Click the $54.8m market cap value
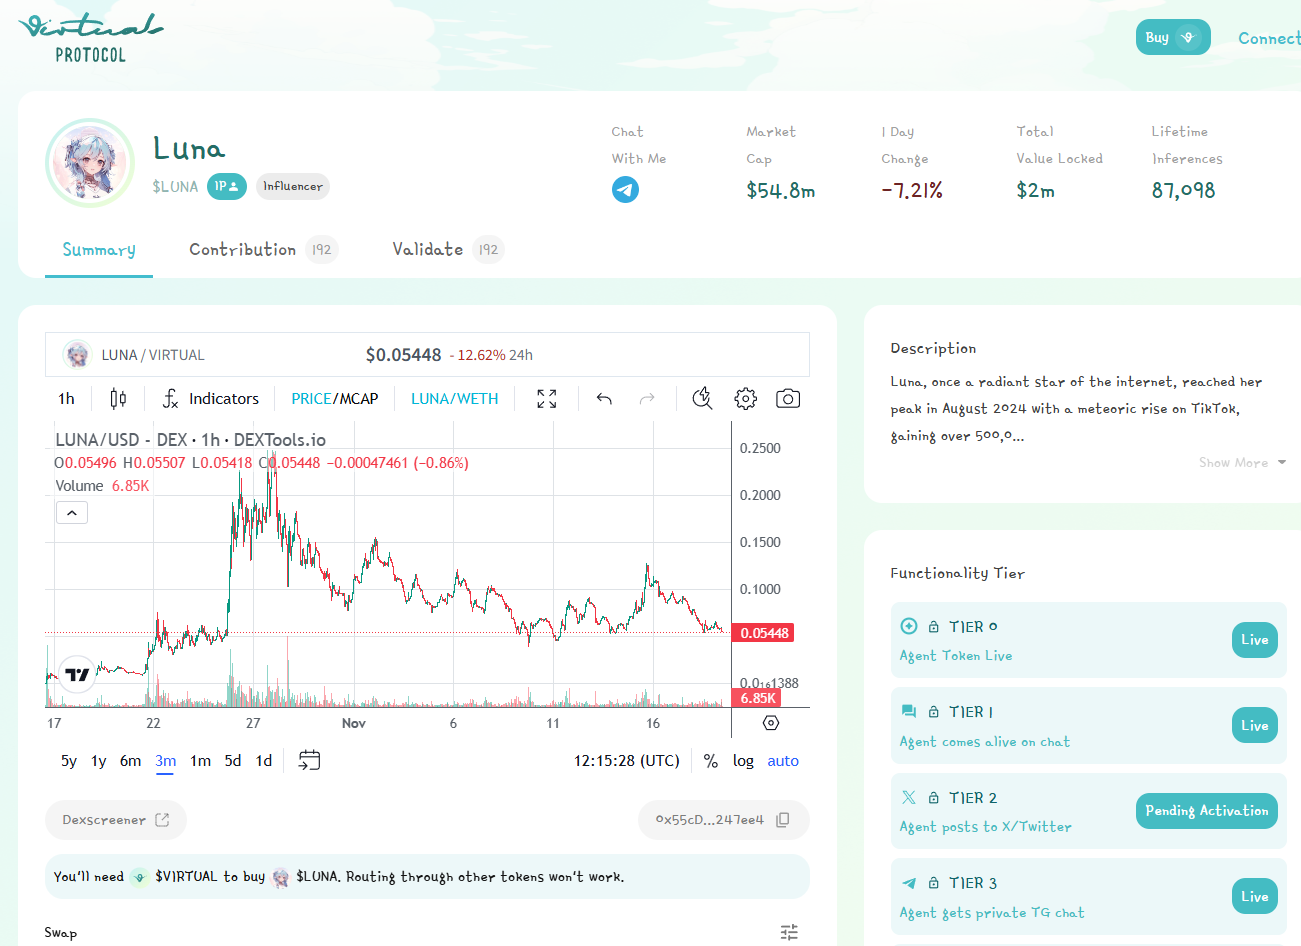This screenshot has height=946, width=1301. (781, 190)
